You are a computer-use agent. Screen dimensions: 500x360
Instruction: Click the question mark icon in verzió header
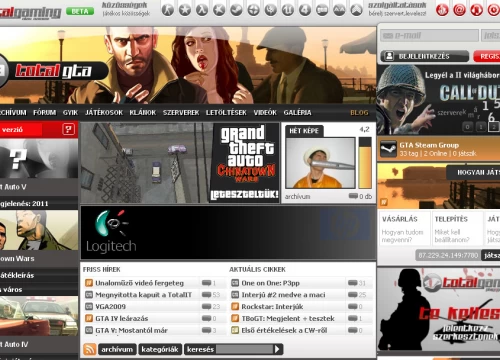[x=68, y=129]
